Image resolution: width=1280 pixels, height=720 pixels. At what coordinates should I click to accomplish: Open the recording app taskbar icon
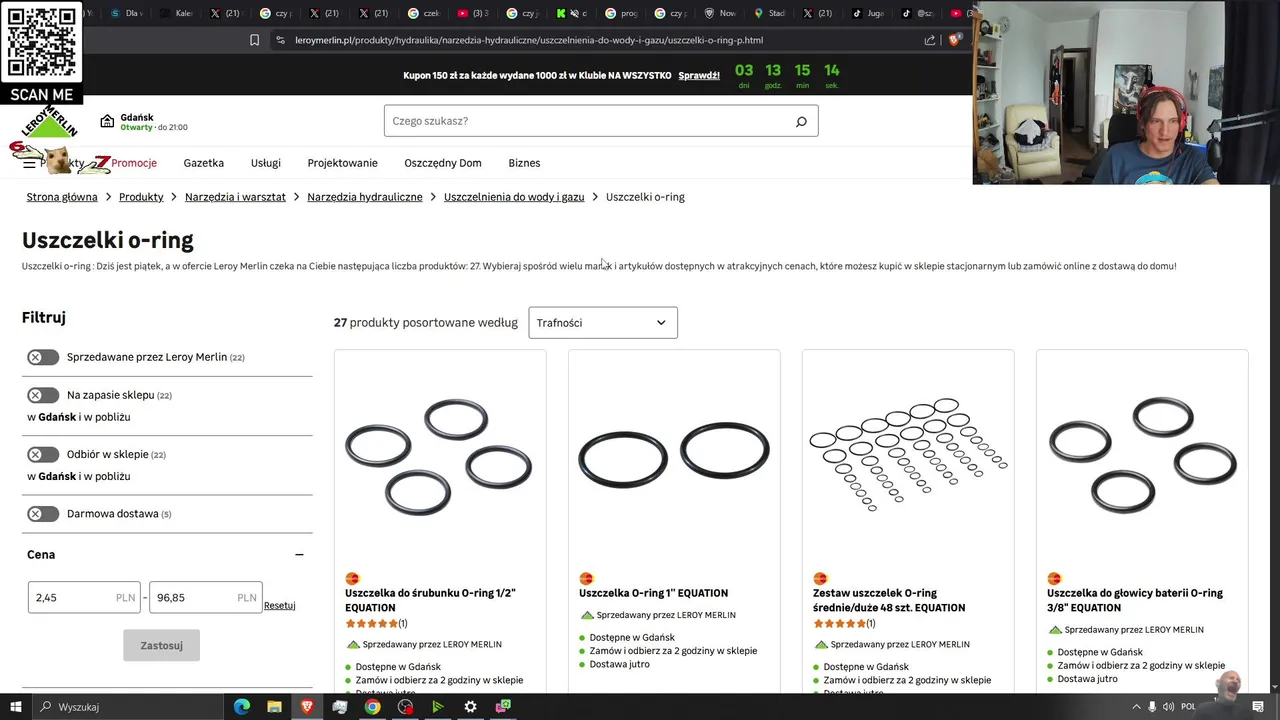(405, 707)
